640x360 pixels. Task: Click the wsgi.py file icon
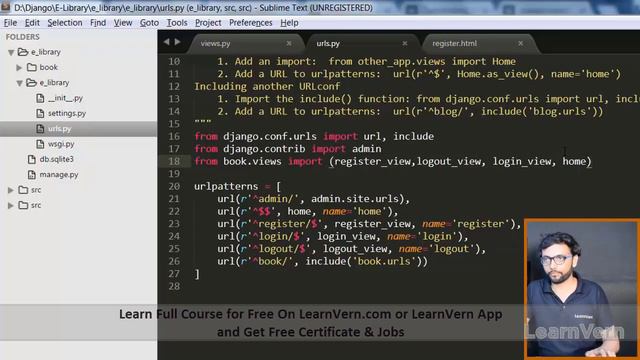40,144
